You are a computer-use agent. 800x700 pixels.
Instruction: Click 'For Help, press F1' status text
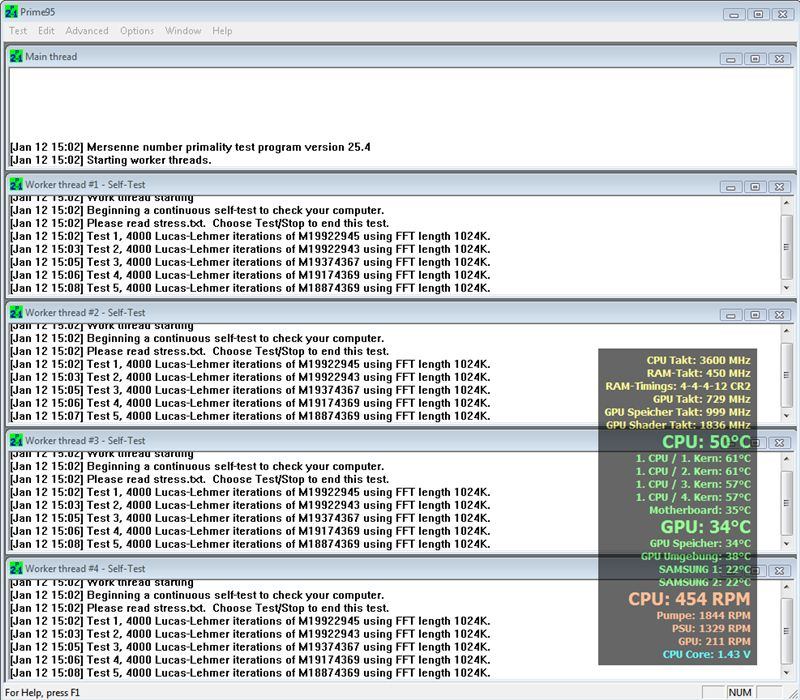click(x=42, y=692)
